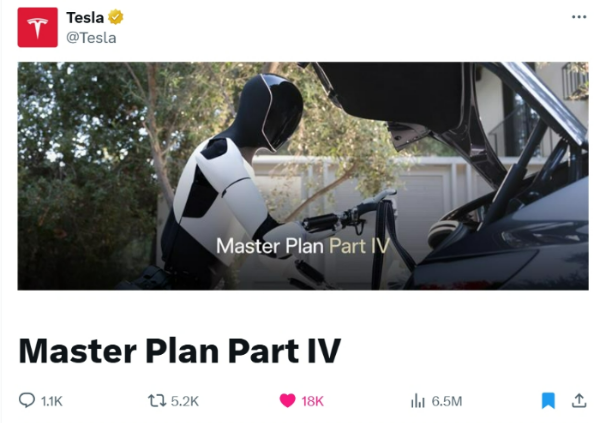Click the gold verified badge next to Tesla

pyautogui.click(x=116, y=17)
